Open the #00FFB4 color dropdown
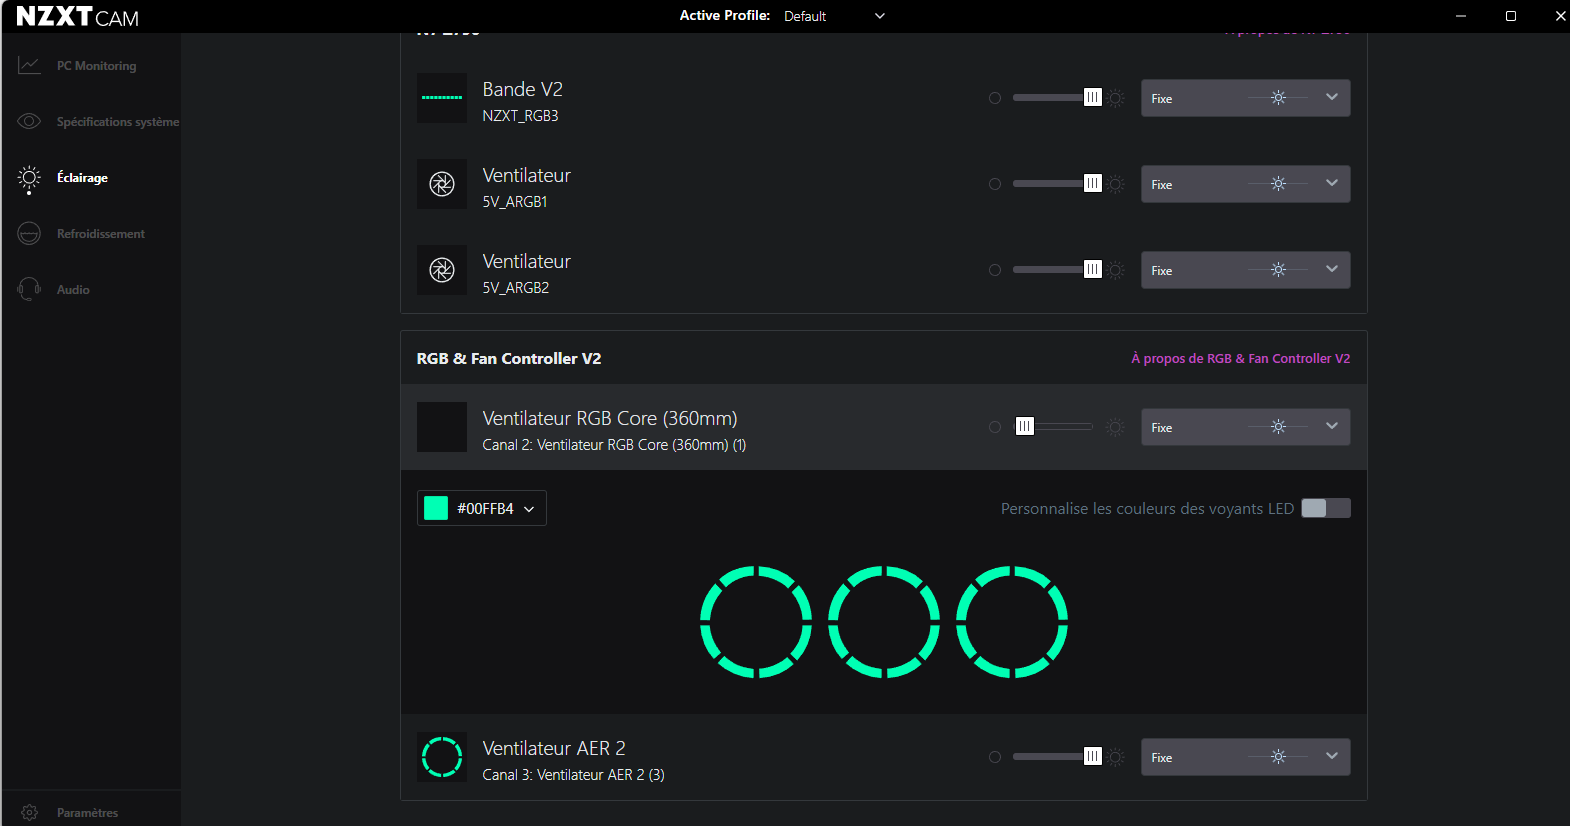Viewport: 1570px width, 826px height. coord(482,508)
